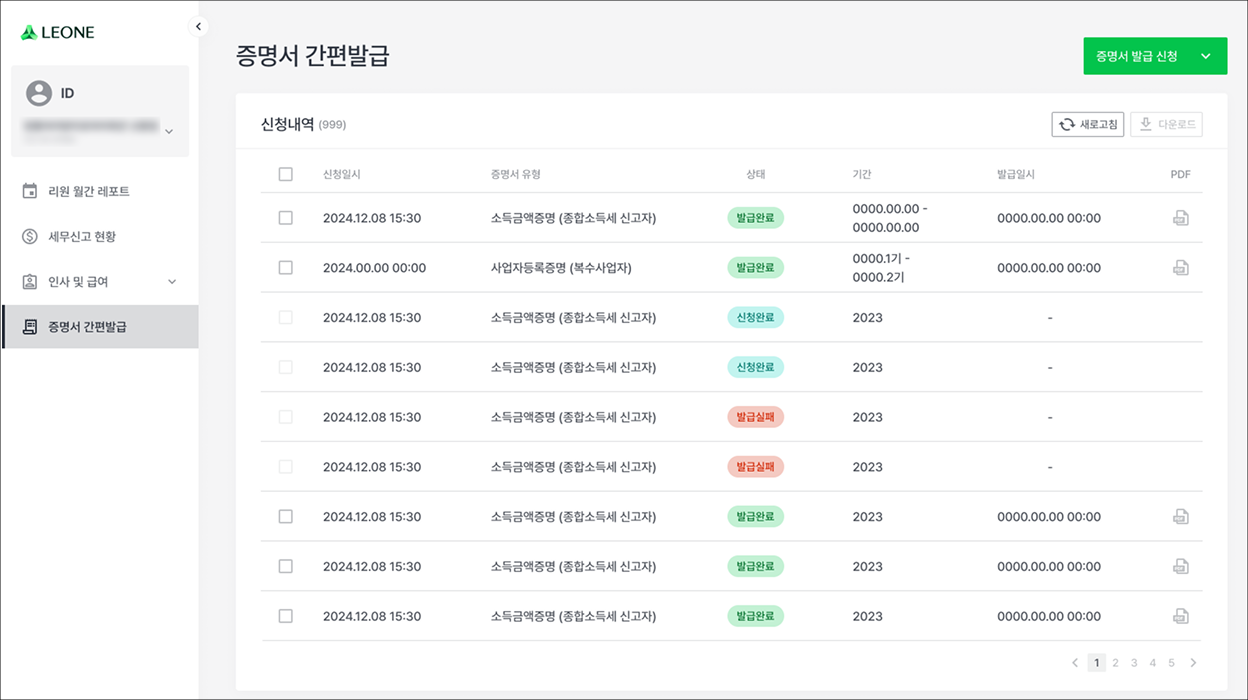Toggle the select-all checkbox in table header
Screen dimensions: 1248x700
click(286, 174)
